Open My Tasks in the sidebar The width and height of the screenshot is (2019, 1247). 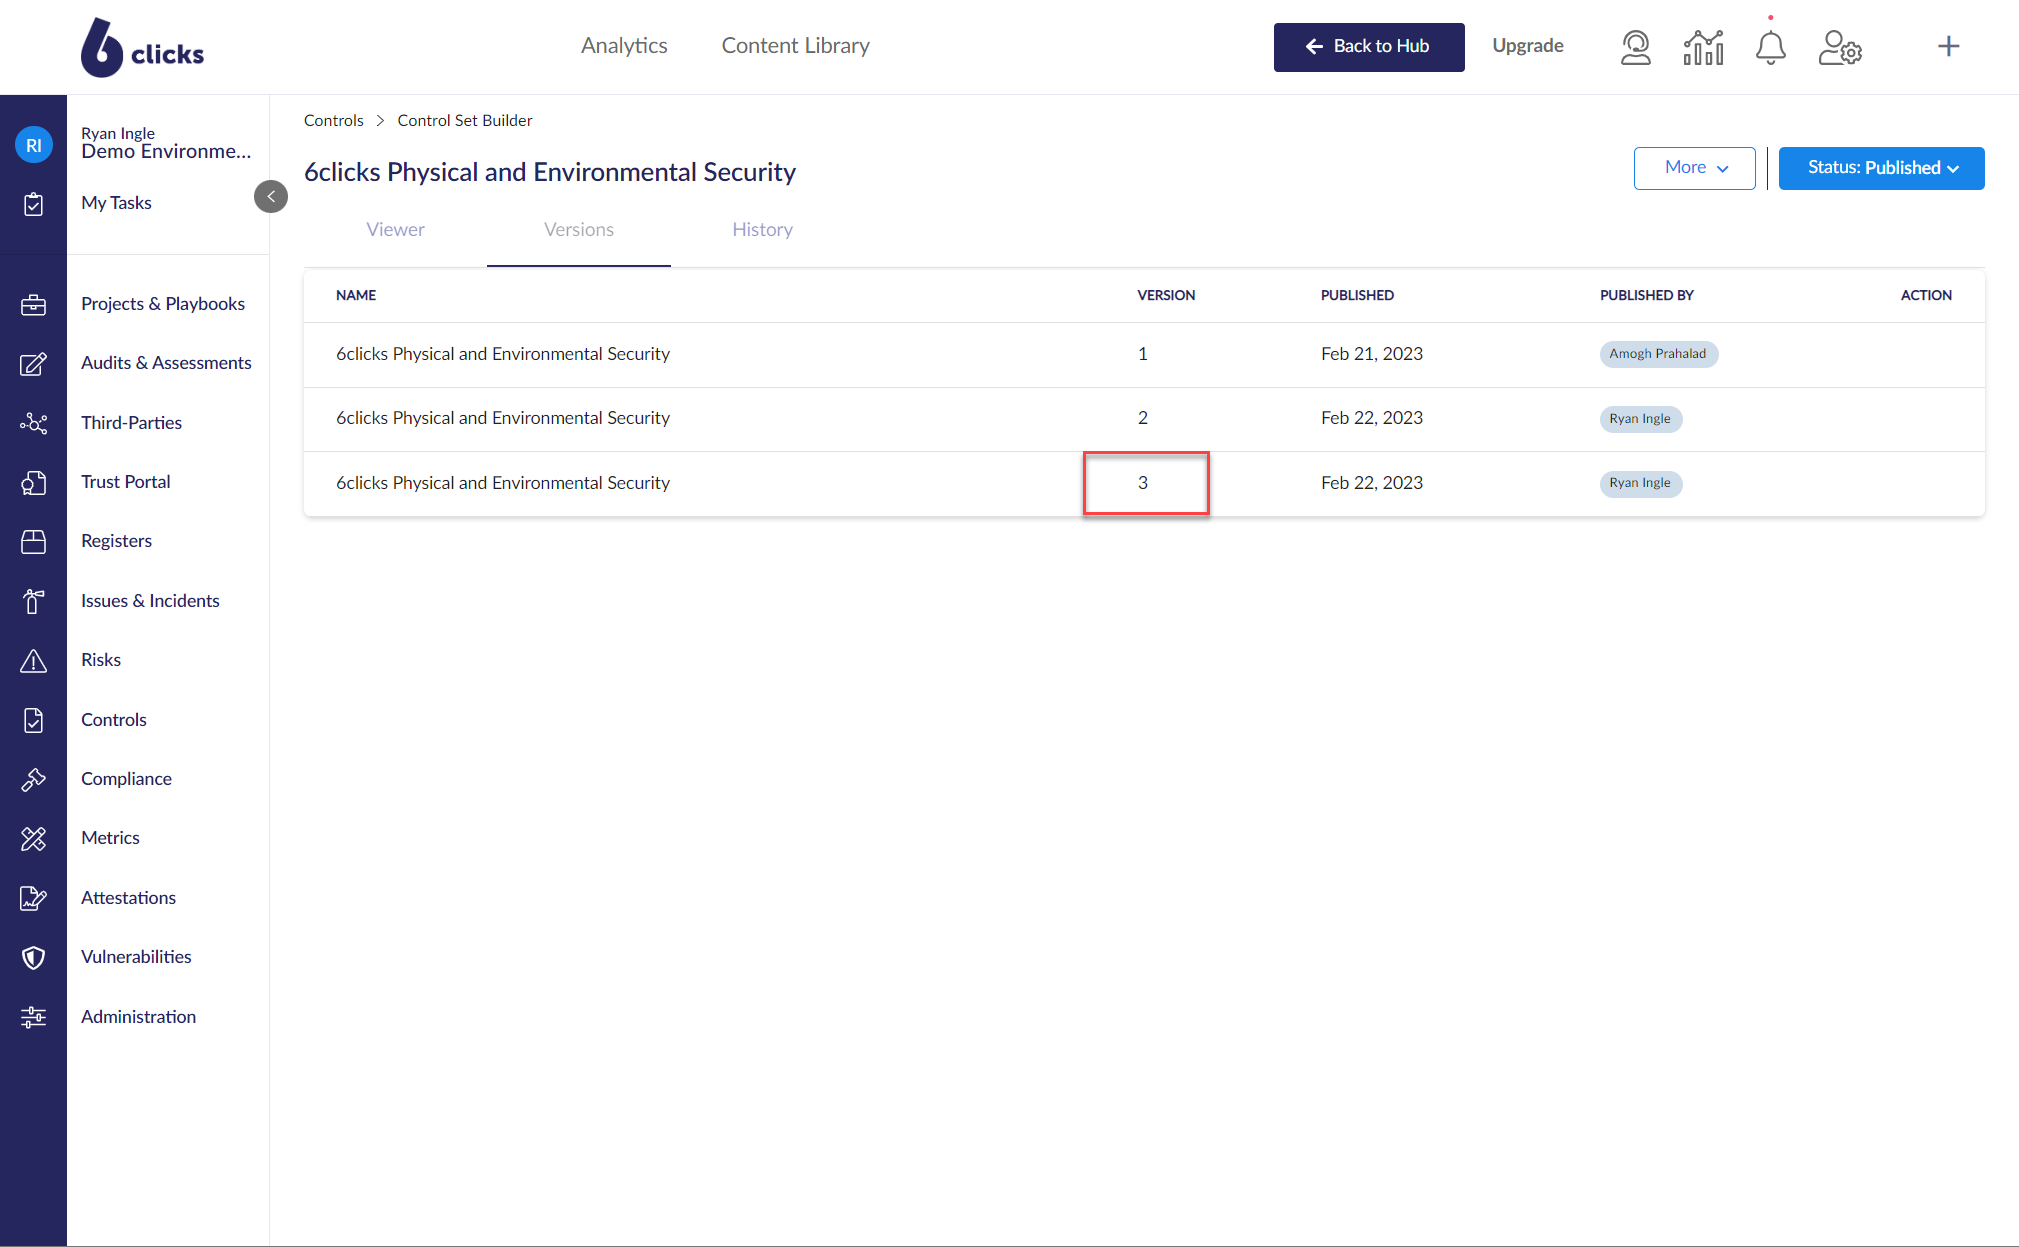(x=116, y=203)
